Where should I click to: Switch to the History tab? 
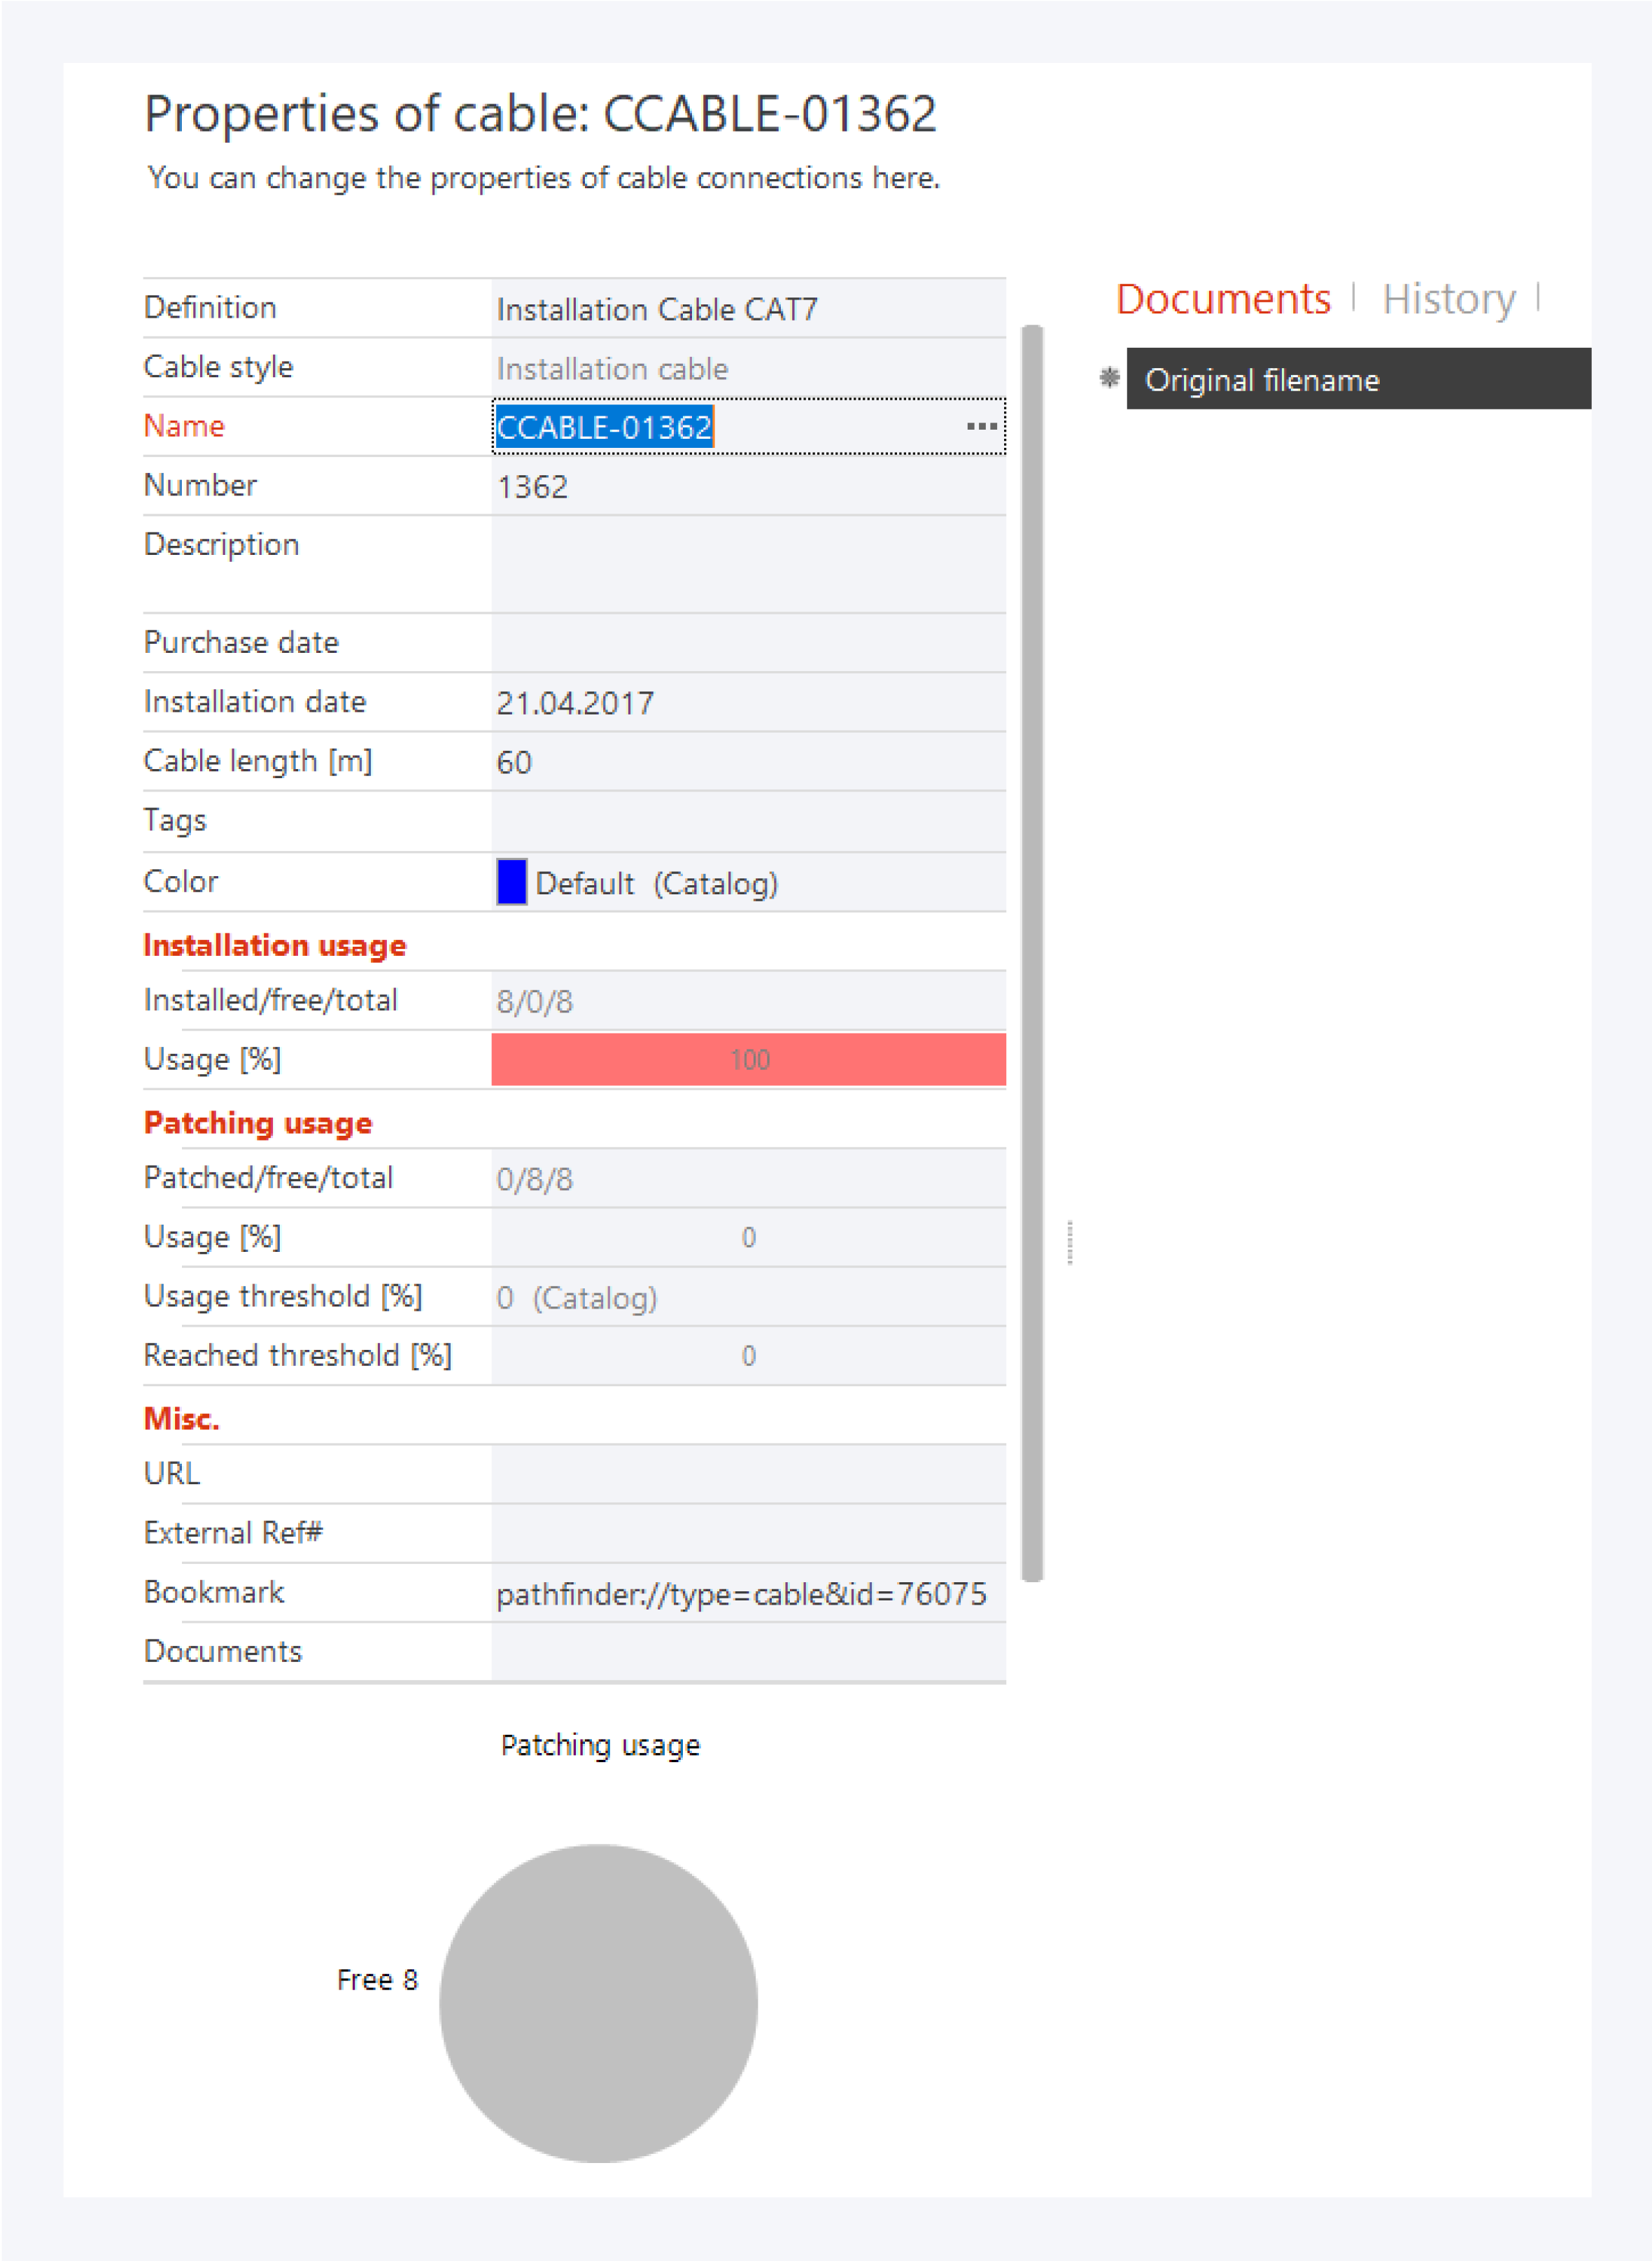1448,299
